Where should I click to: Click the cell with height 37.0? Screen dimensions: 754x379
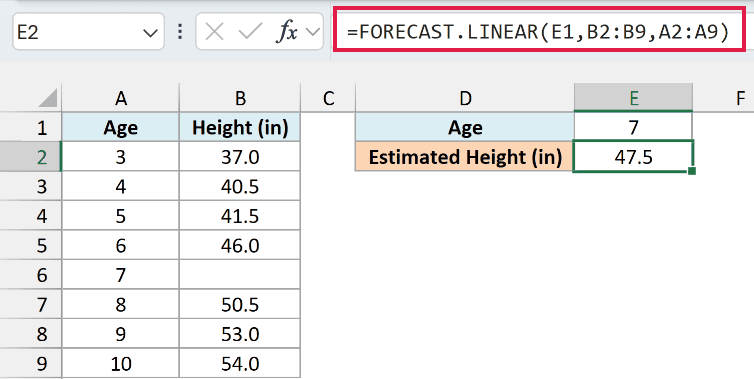point(240,157)
